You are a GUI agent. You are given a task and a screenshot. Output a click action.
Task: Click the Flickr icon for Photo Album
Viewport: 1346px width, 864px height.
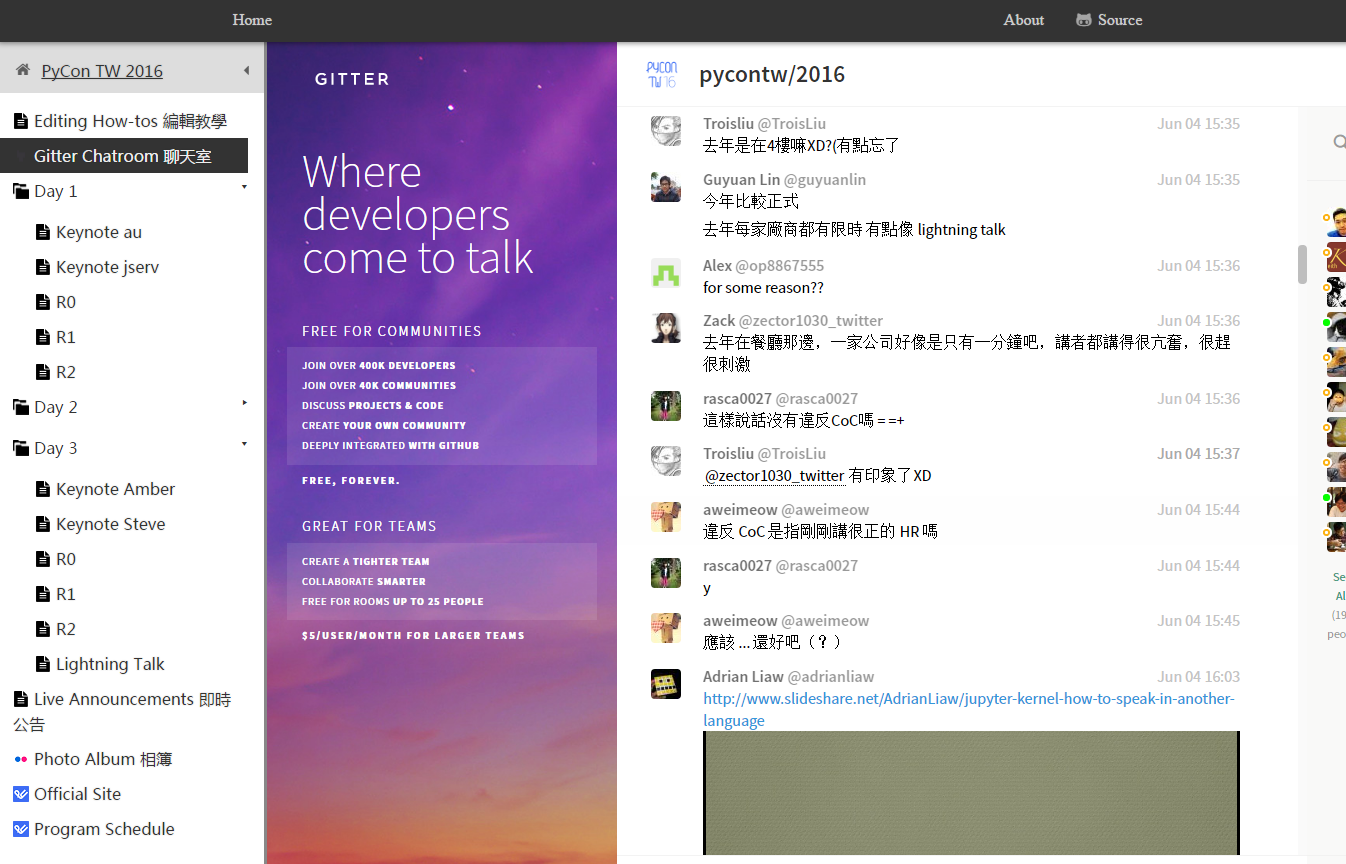pyautogui.click(x=20, y=759)
